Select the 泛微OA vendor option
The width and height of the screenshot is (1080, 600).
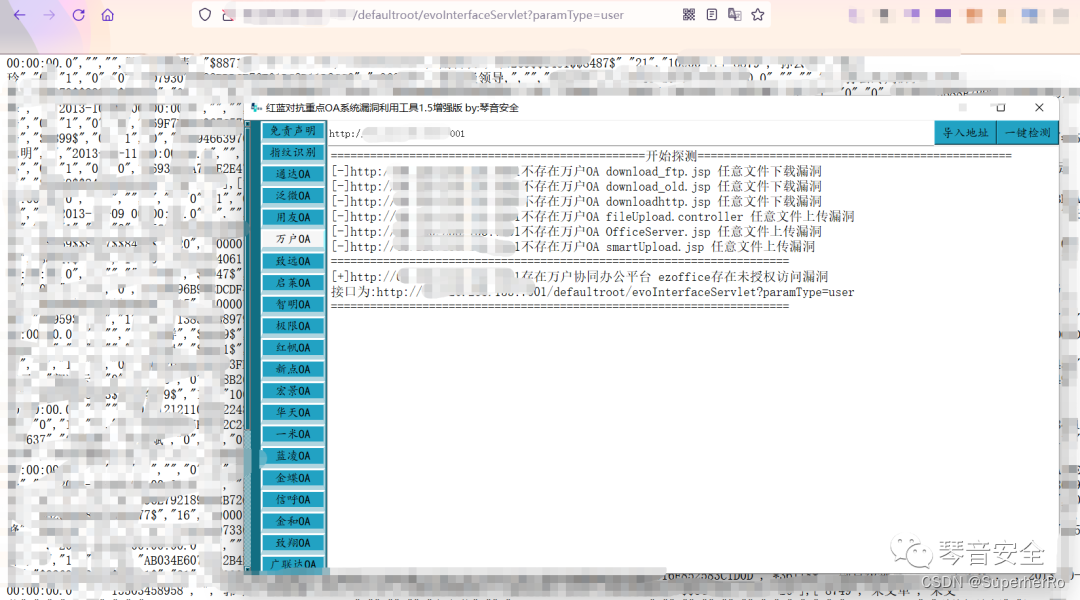[x=293, y=195]
